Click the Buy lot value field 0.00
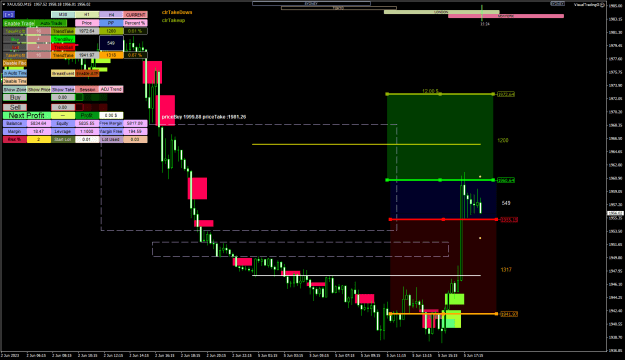 63,98
